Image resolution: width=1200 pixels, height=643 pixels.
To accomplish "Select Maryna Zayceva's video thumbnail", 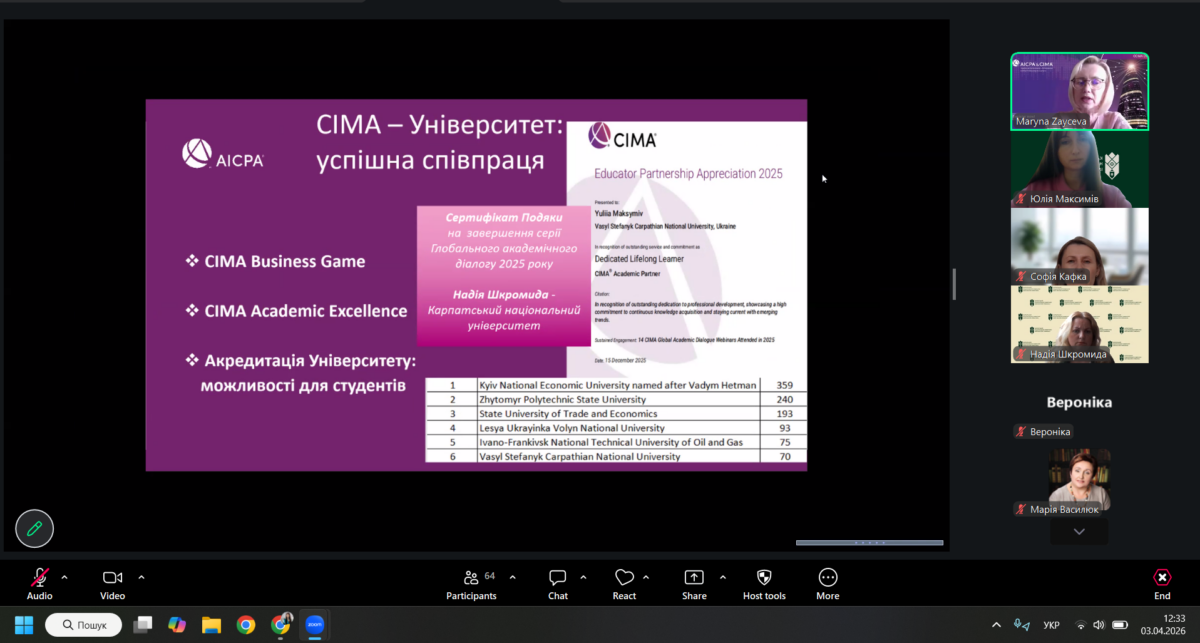I will 1079,92.
